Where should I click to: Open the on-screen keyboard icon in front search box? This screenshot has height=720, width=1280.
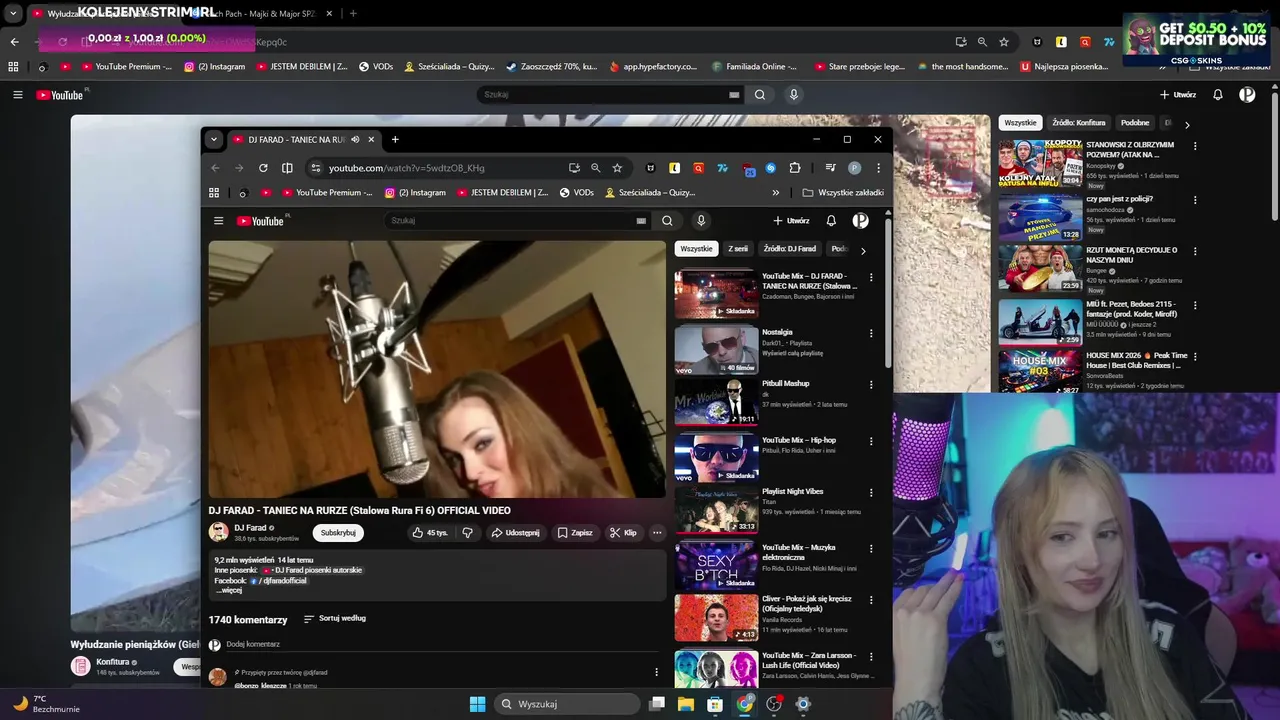click(641, 221)
